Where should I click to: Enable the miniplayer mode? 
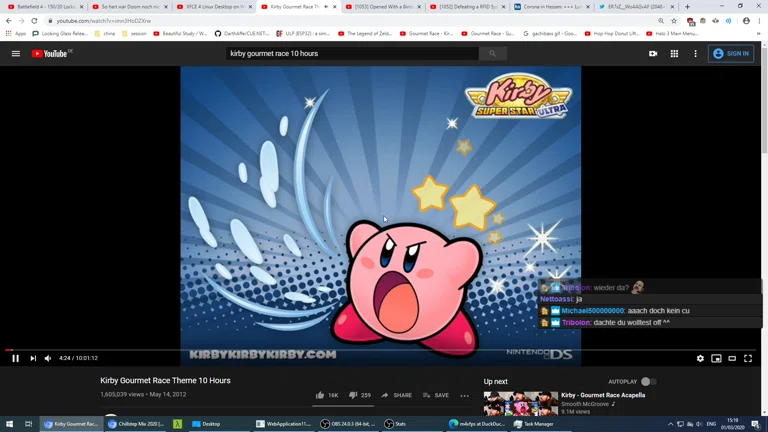(716, 359)
